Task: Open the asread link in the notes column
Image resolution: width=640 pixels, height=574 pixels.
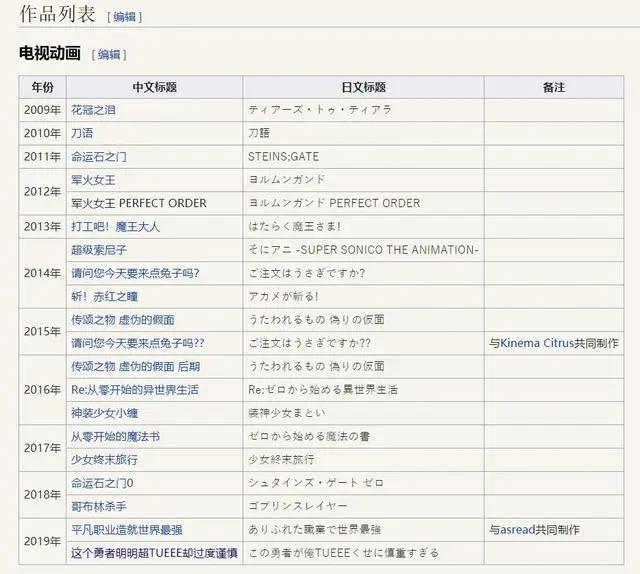Action: [x=518, y=530]
